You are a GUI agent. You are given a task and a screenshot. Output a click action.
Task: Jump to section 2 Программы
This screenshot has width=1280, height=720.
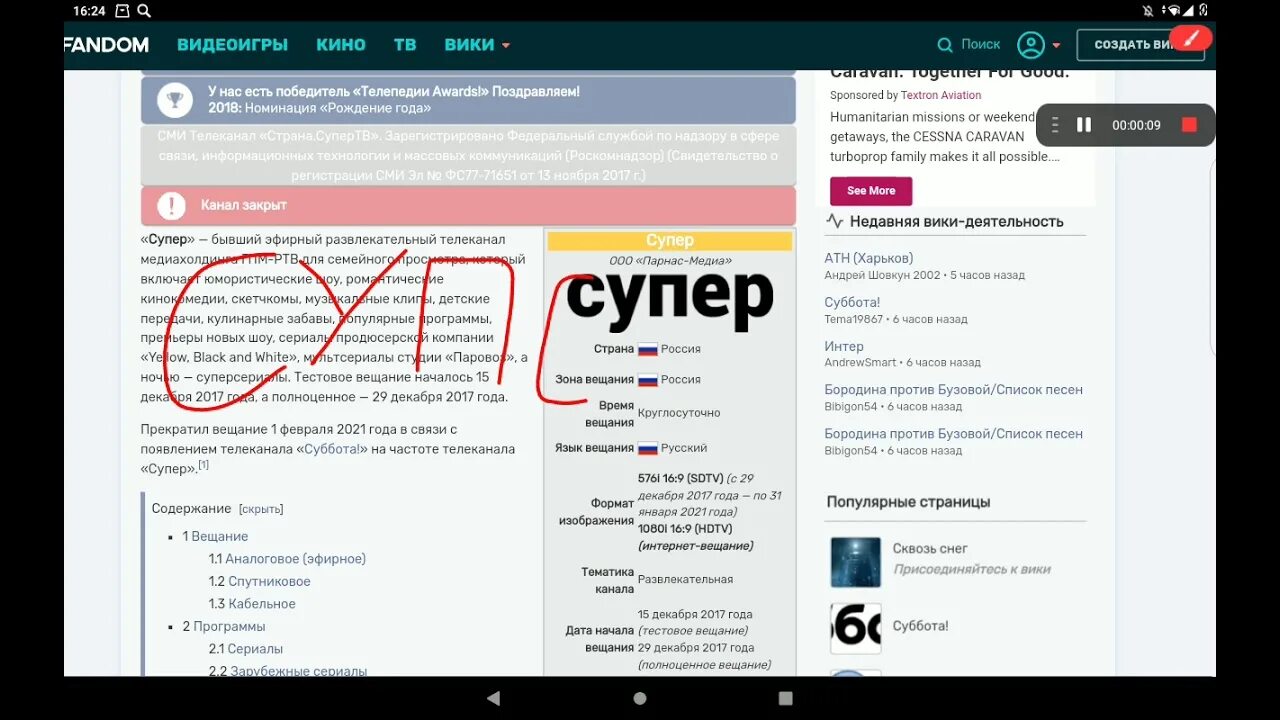point(224,627)
